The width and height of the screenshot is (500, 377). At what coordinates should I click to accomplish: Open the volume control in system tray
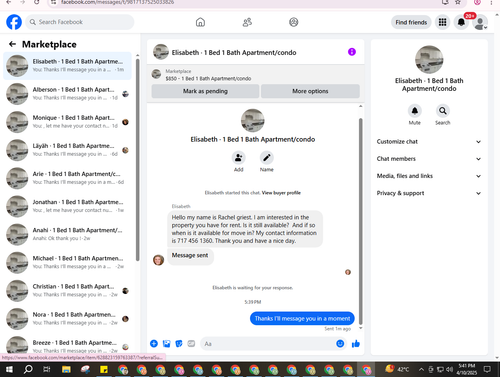tap(450, 369)
